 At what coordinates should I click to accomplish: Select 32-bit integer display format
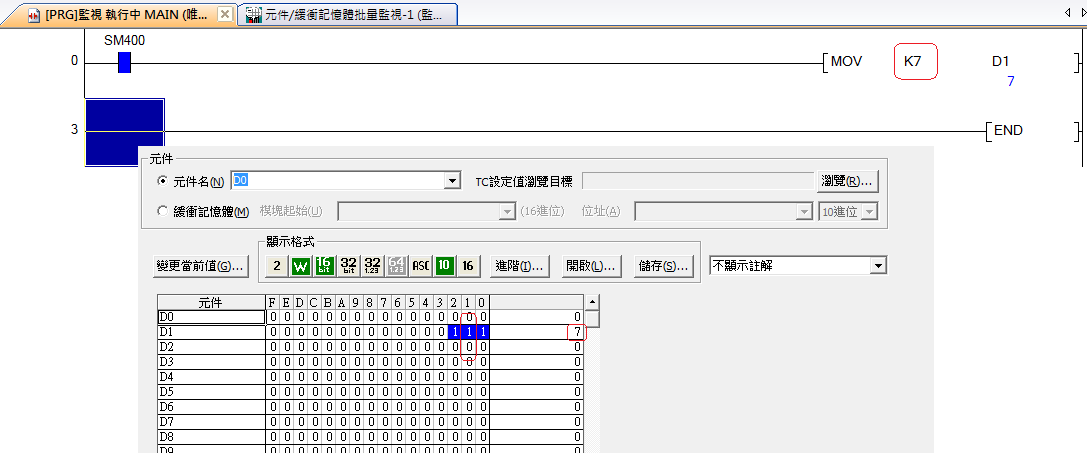coord(348,266)
